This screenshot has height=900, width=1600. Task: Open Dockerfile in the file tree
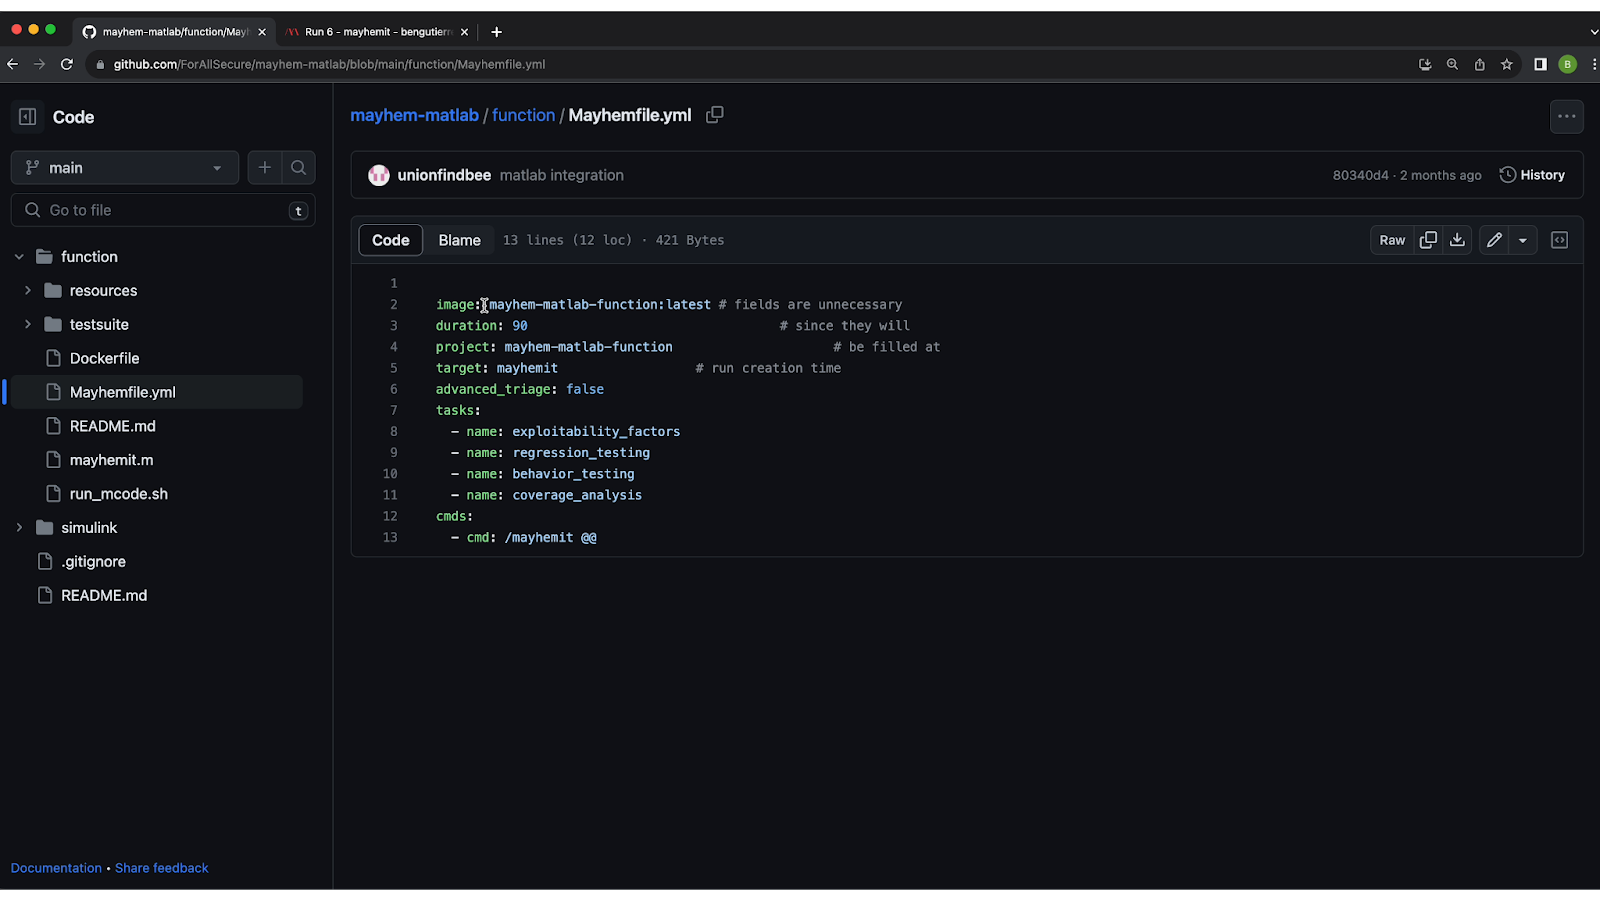point(104,358)
